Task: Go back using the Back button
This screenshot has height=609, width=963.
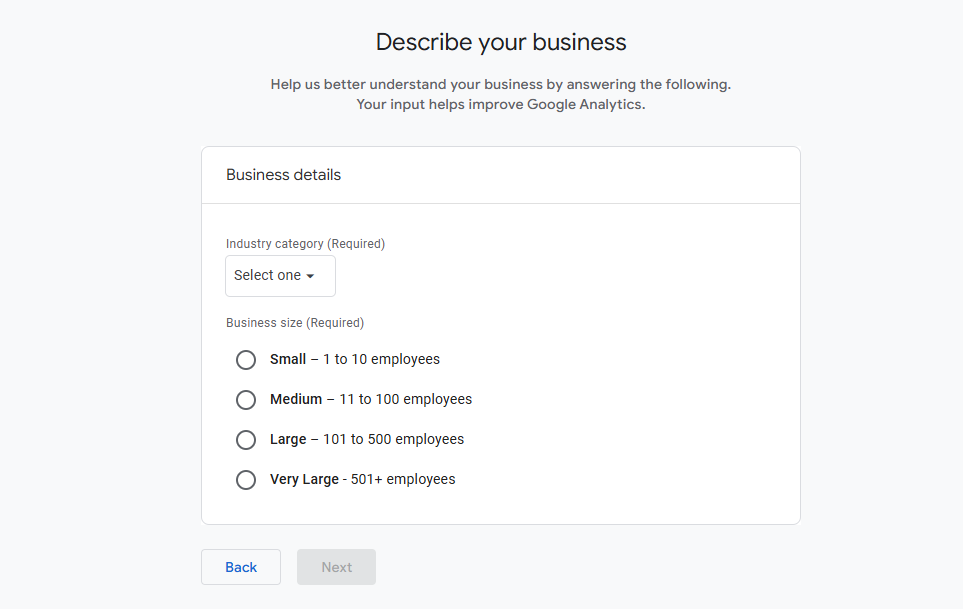Action: (241, 567)
